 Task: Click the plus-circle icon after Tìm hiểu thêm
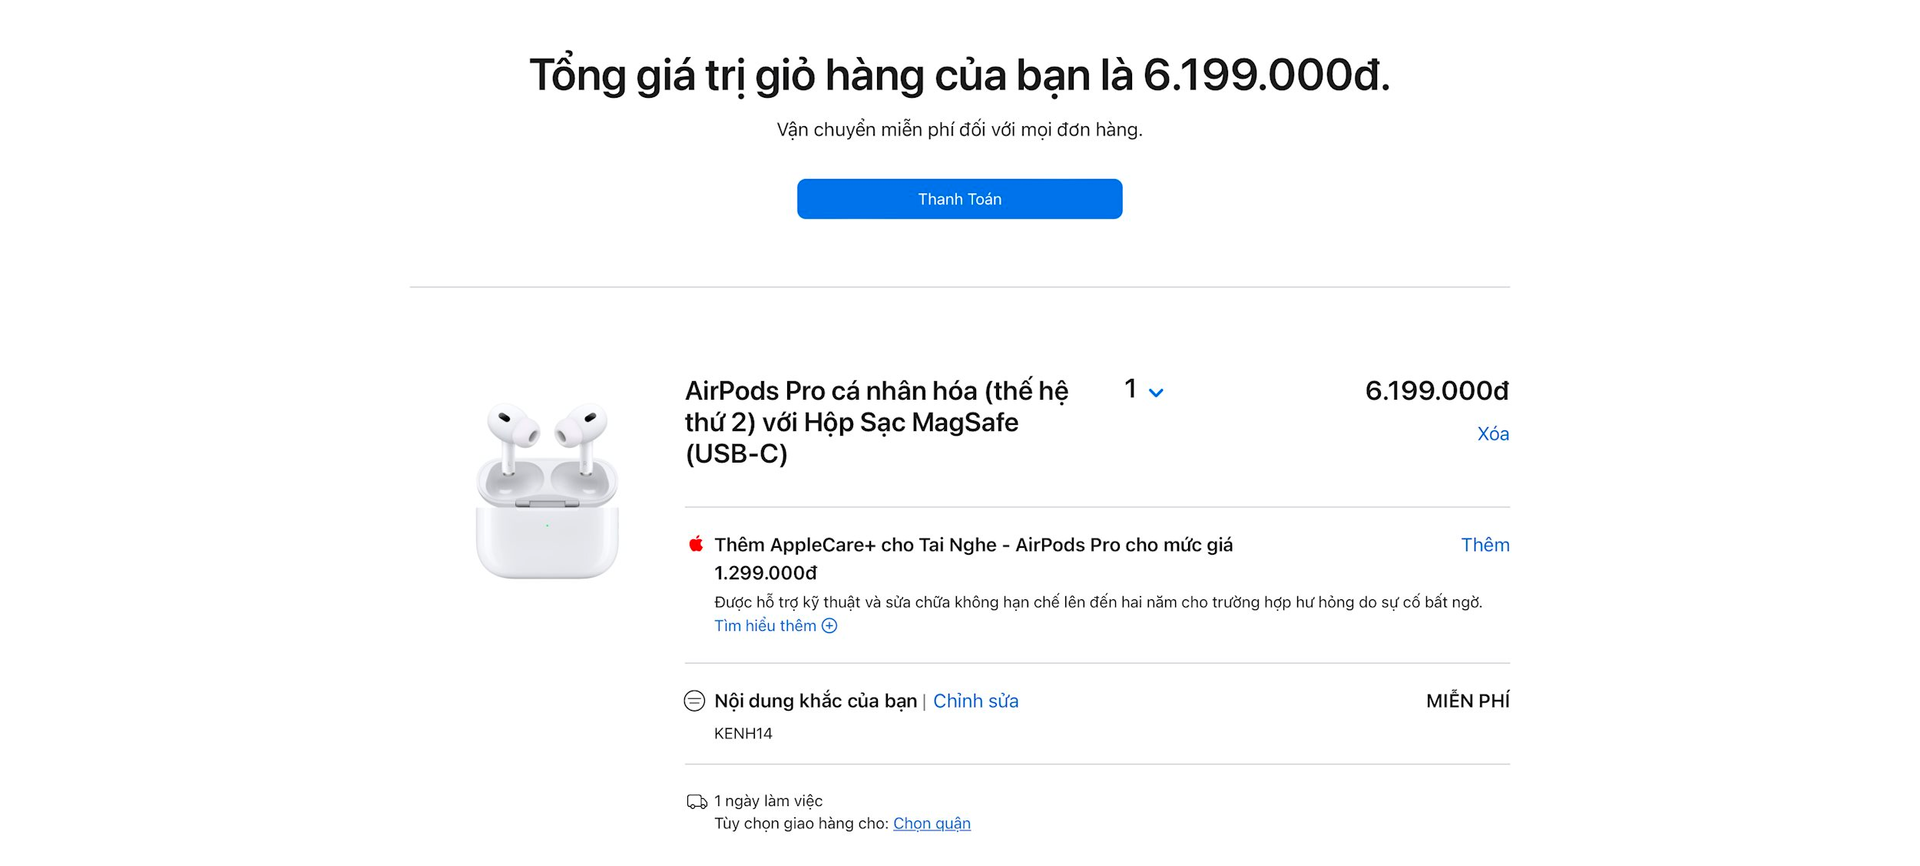pos(830,625)
